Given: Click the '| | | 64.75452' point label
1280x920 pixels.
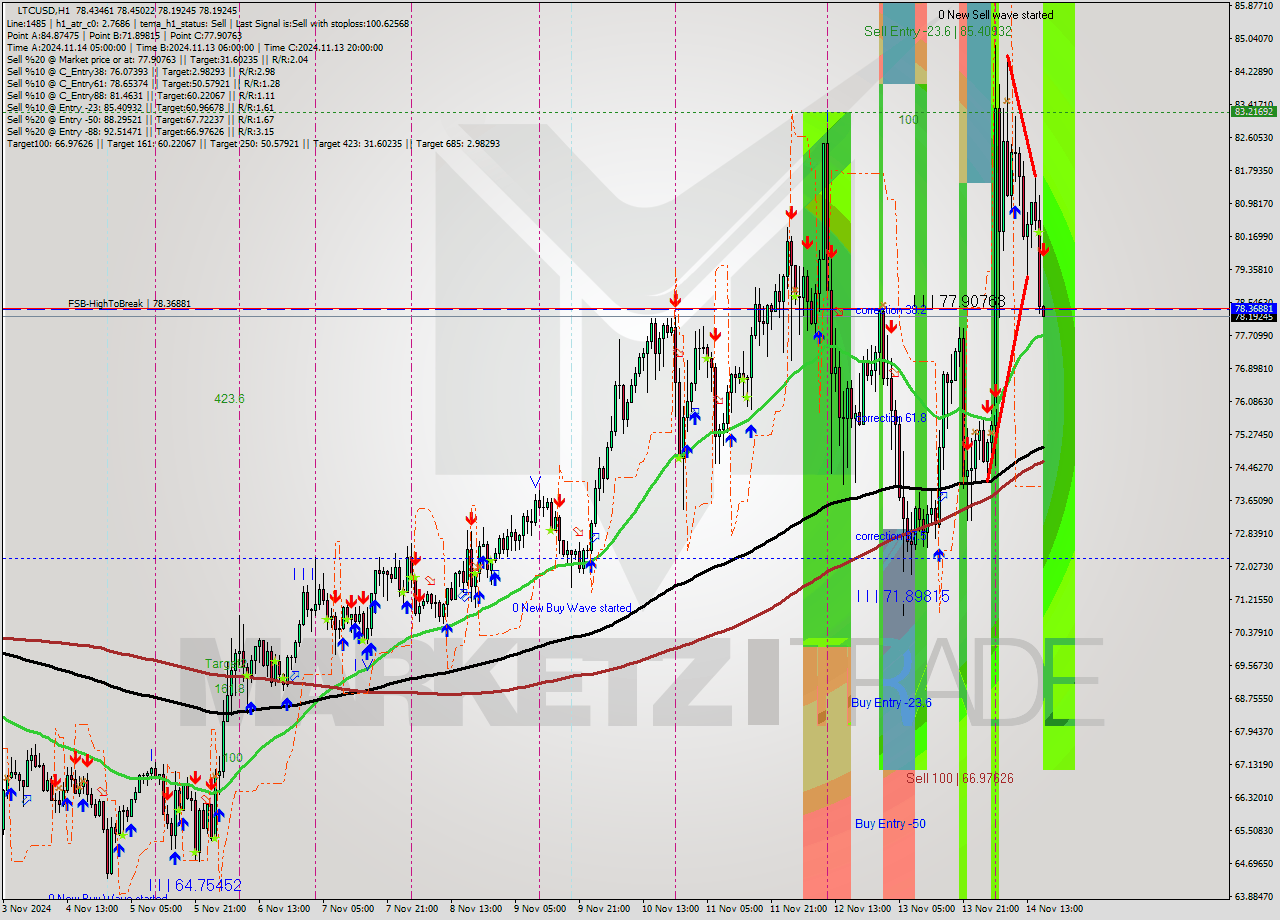Looking at the screenshot, I should tap(194, 886).
